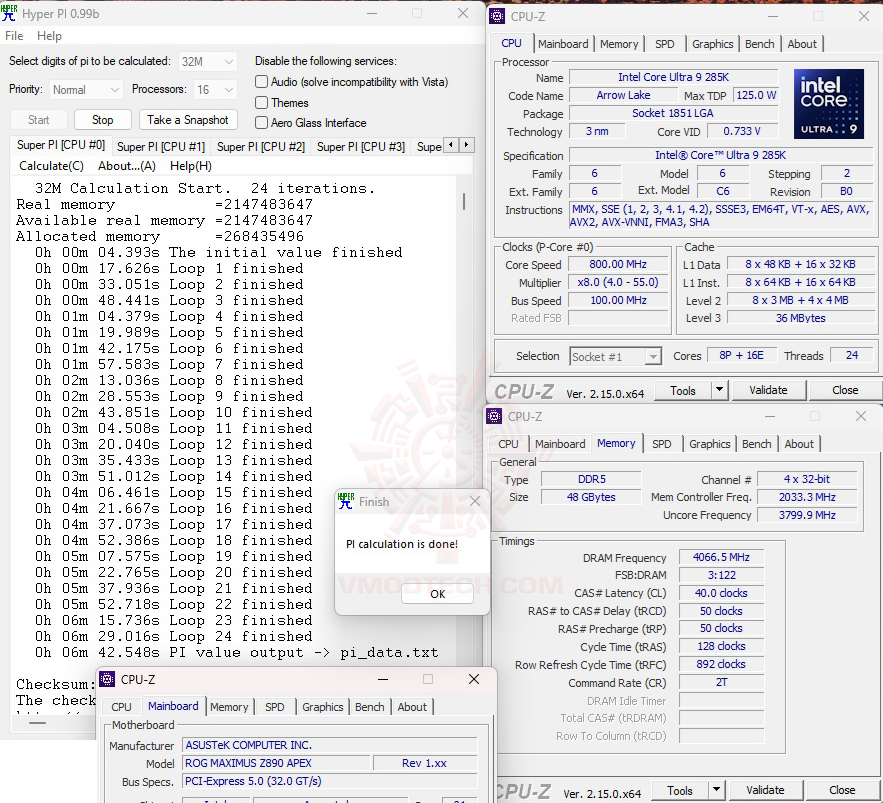Check the Themes option
The height and width of the screenshot is (803, 883).
click(x=259, y=102)
